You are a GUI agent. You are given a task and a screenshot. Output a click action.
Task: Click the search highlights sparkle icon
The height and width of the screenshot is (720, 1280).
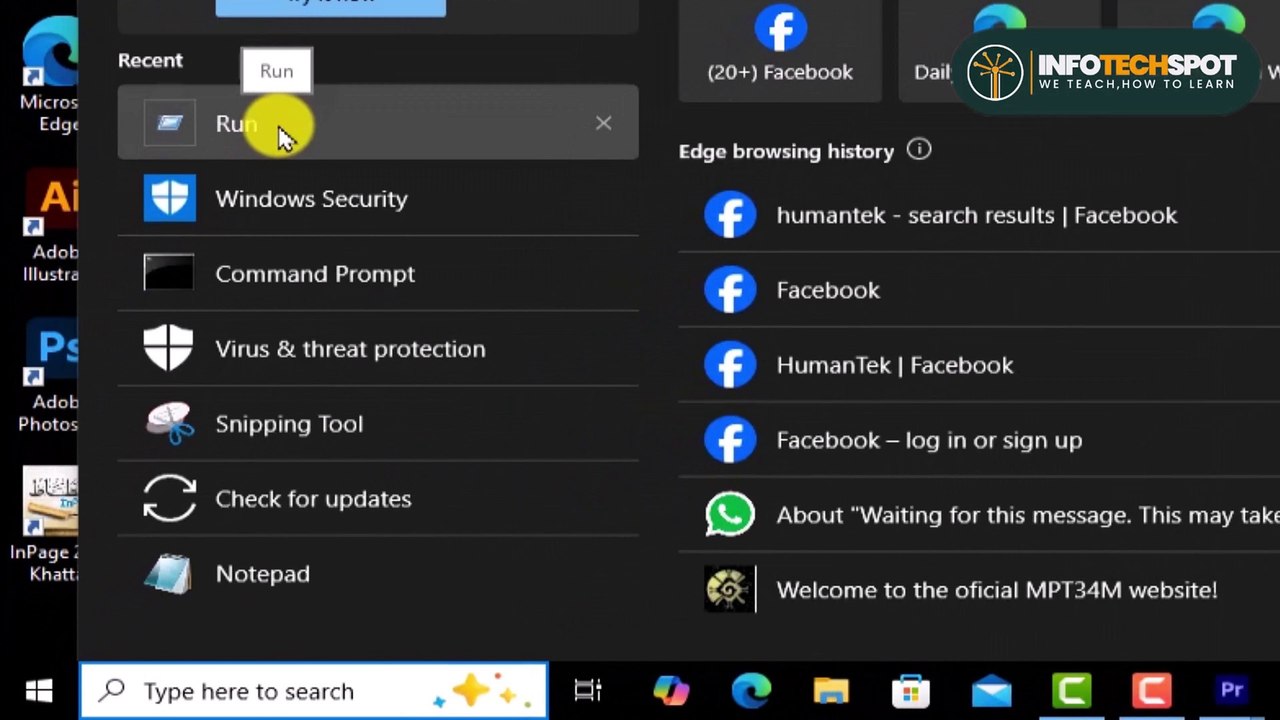pos(484,690)
